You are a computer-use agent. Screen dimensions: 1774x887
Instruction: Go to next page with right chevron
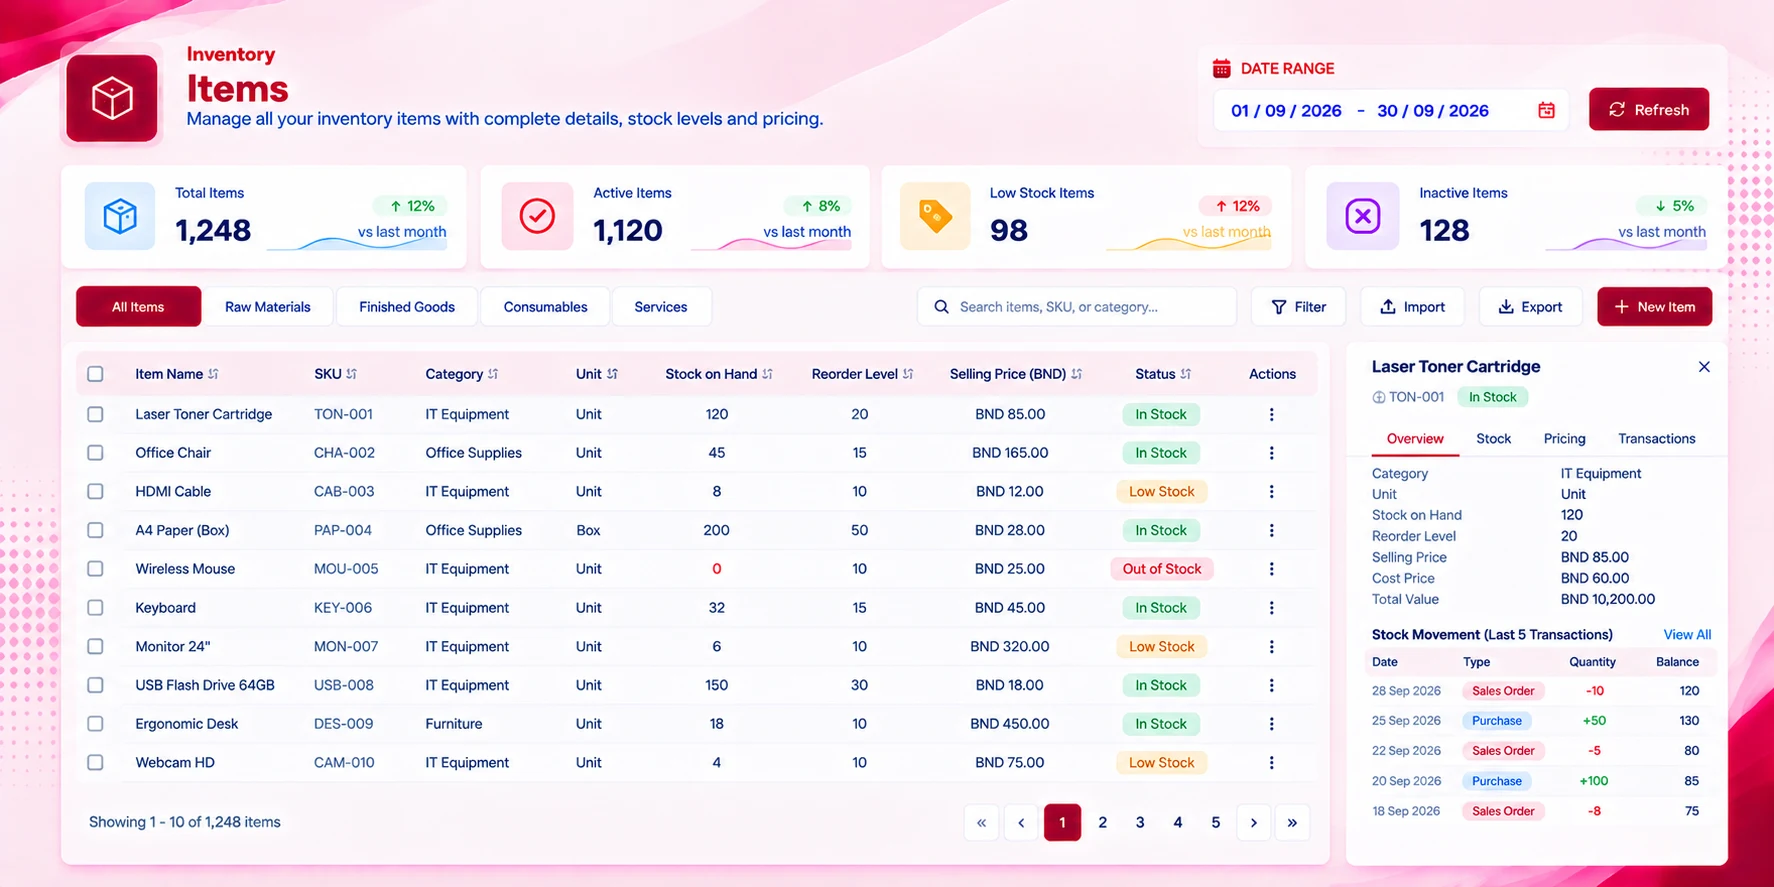1253,823
